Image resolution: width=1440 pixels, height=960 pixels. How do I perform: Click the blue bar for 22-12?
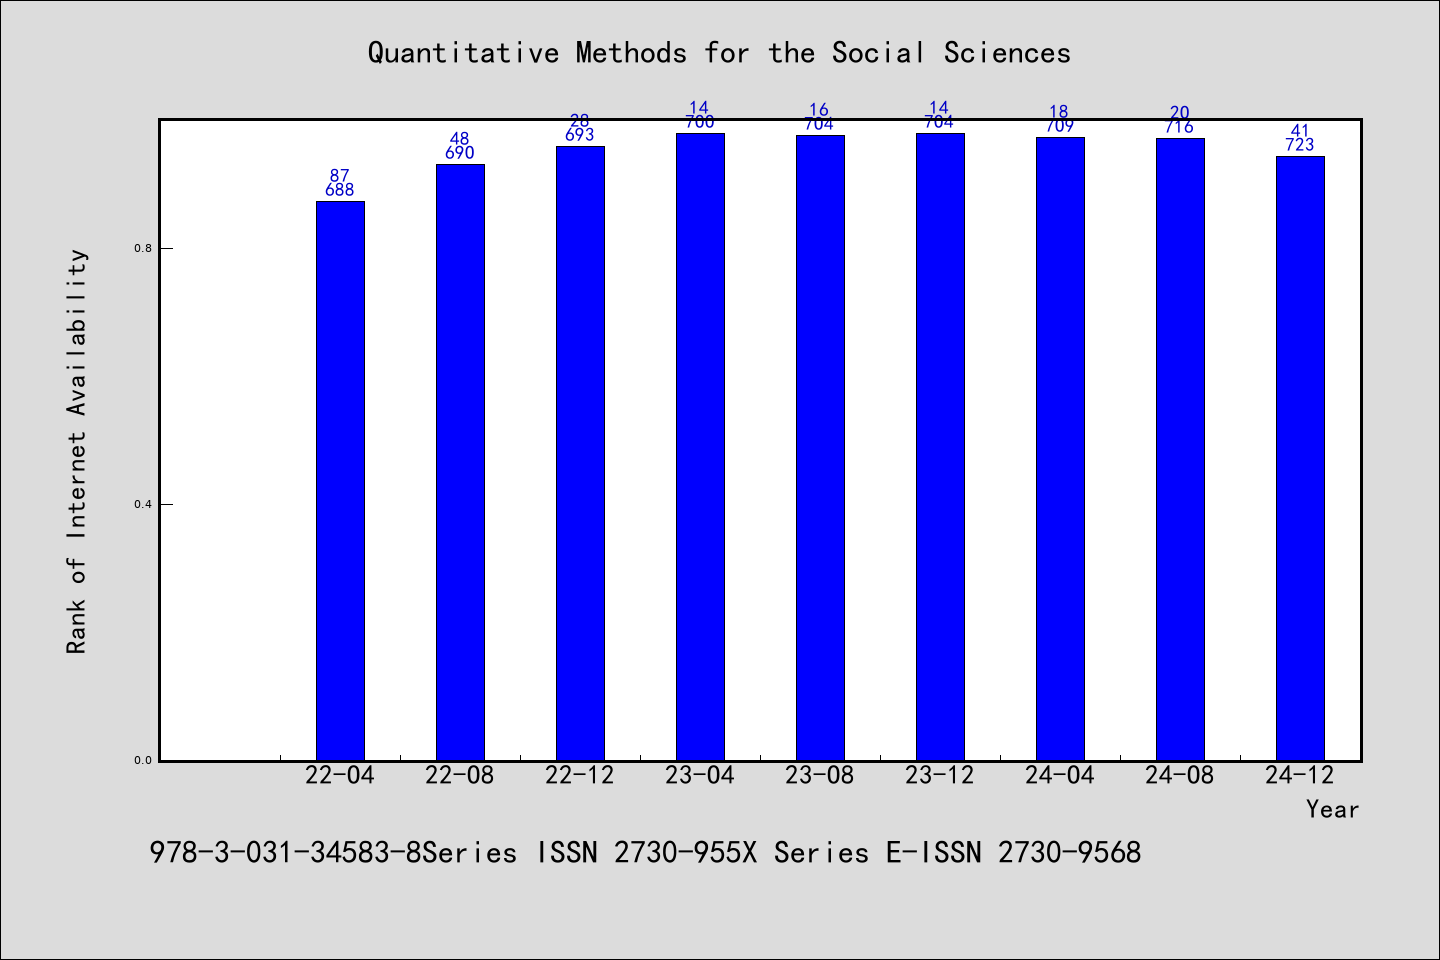click(x=580, y=453)
